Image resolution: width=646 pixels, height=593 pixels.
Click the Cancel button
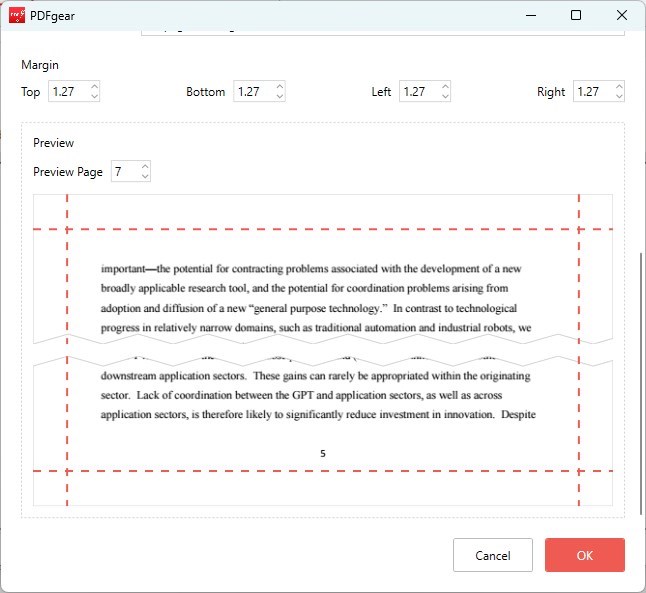(493, 555)
